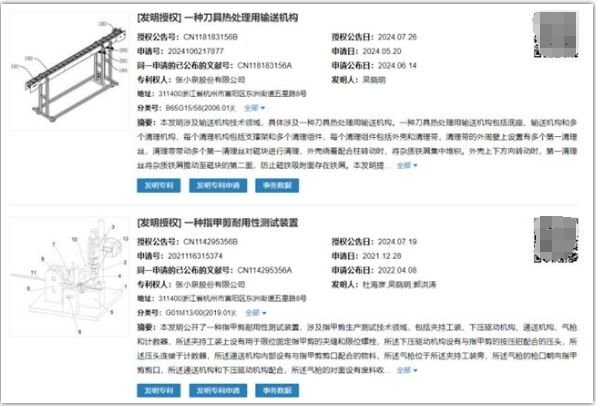Click published document number CN118183156A
This screenshot has height=406, width=596.
click(x=265, y=65)
